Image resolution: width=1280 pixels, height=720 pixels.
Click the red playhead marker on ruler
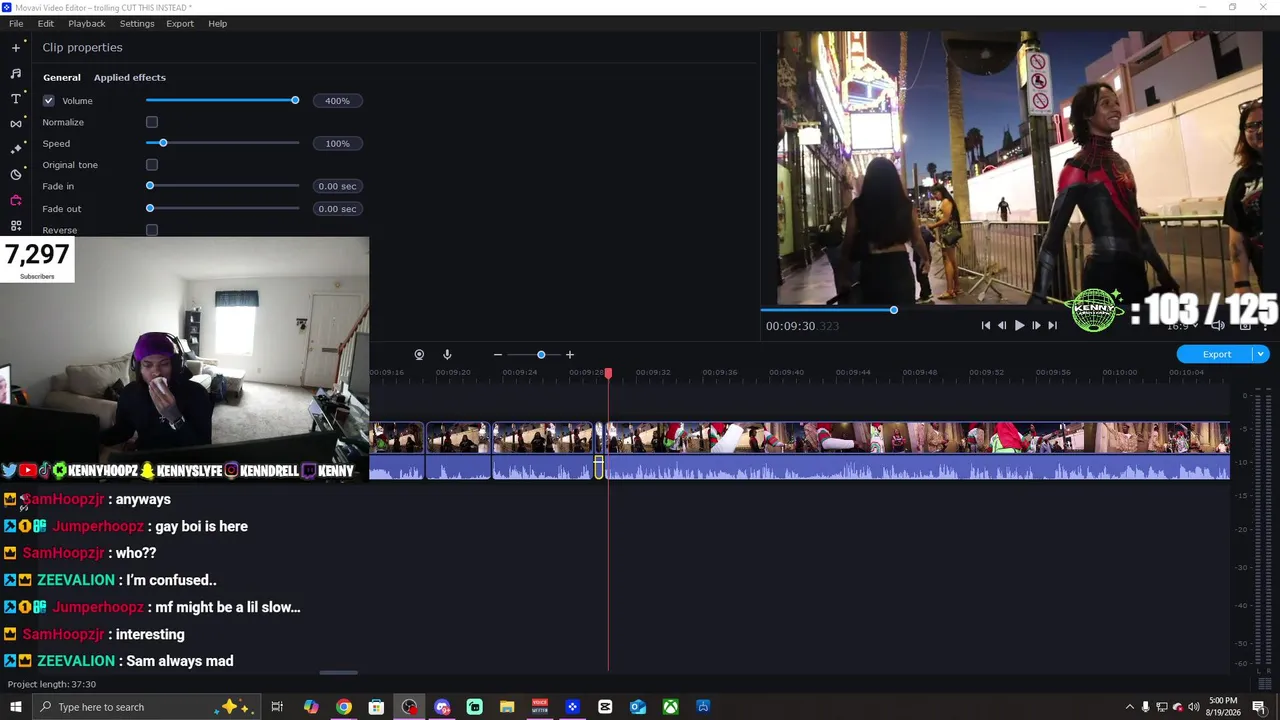pyautogui.click(x=608, y=373)
